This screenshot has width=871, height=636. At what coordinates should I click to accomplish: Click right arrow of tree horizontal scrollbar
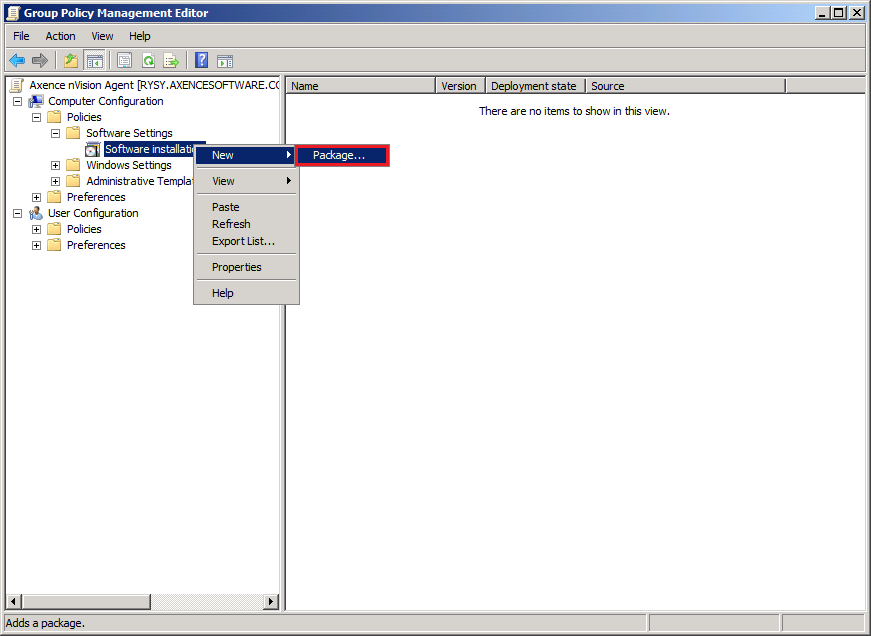(x=271, y=601)
